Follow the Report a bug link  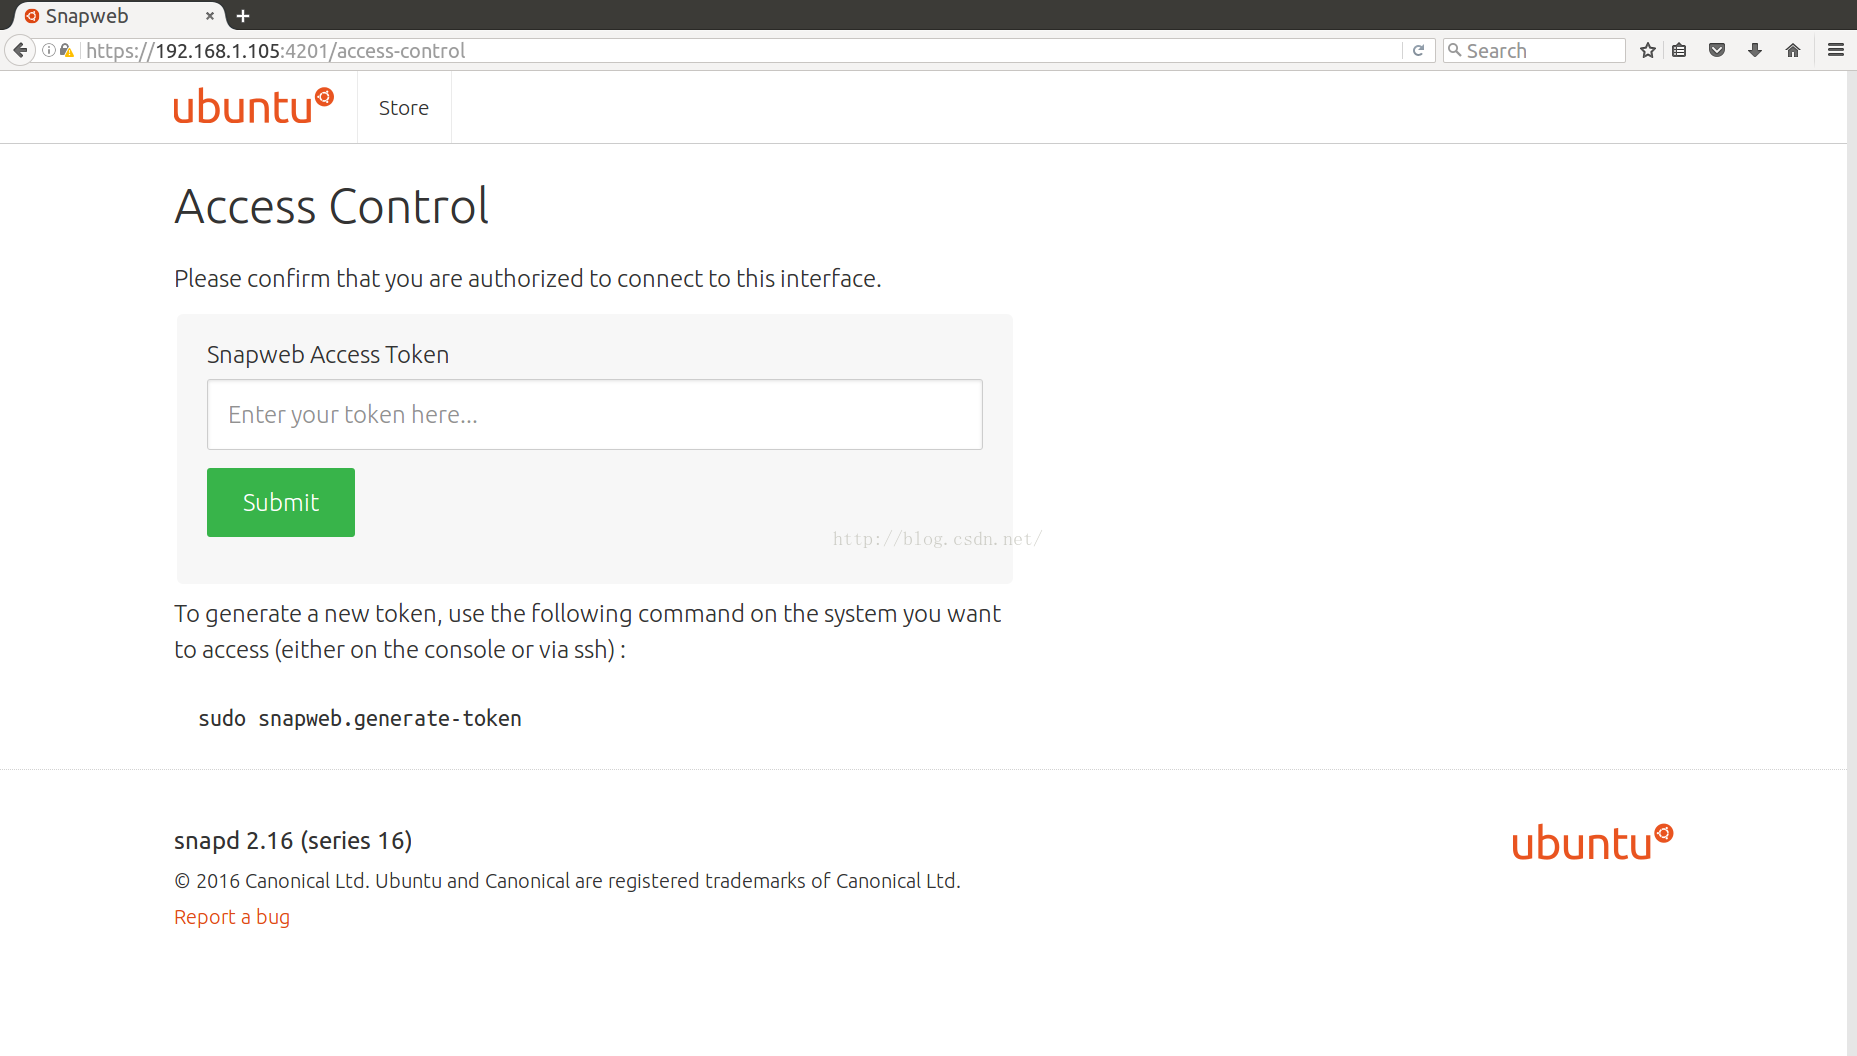point(232,917)
